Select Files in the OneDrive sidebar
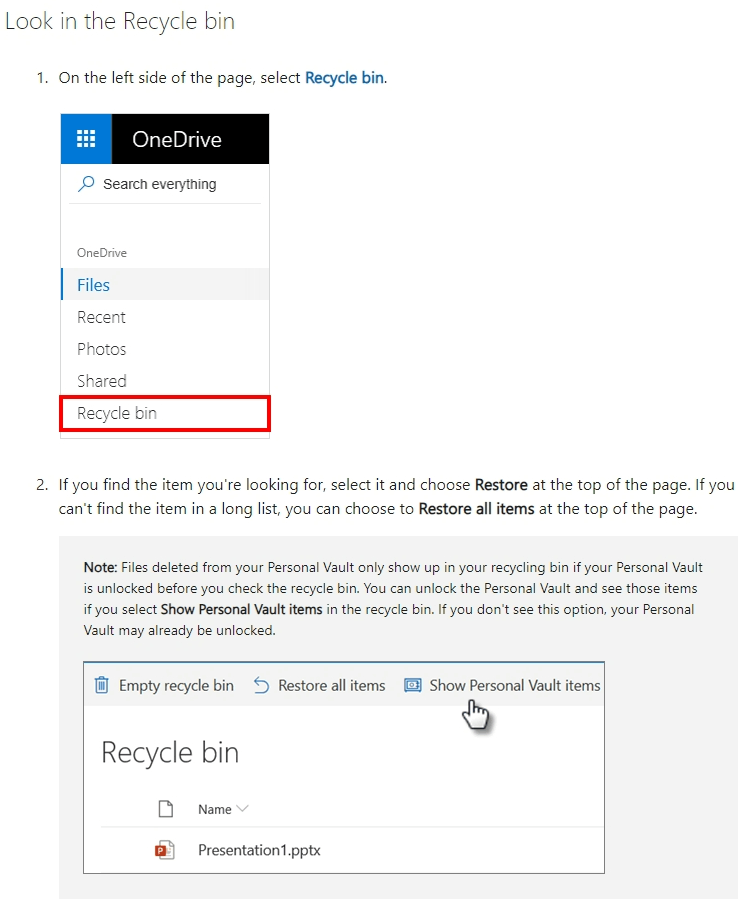This screenshot has height=905, width=738. coord(165,285)
